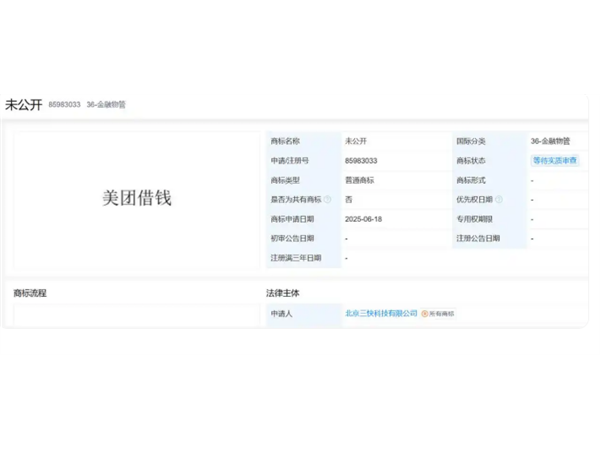Viewport: 600px width, 450px height.
Task: Click the 商标名称 field label
Action: (285, 141)
